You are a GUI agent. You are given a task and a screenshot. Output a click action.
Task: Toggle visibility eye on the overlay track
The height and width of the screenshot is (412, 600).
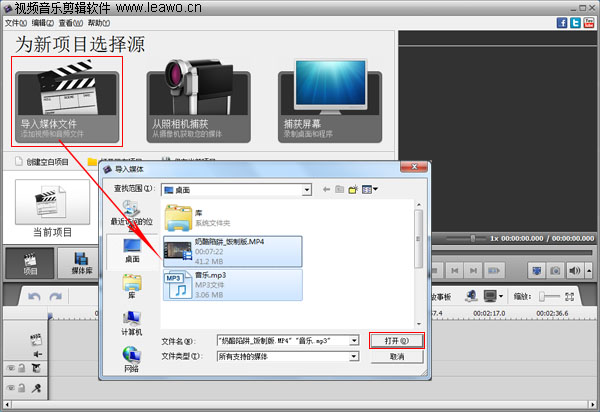(10, 368)
